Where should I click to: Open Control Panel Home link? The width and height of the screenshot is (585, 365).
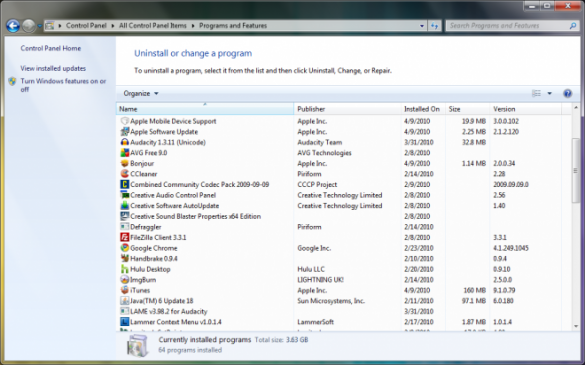coord(51,48)
